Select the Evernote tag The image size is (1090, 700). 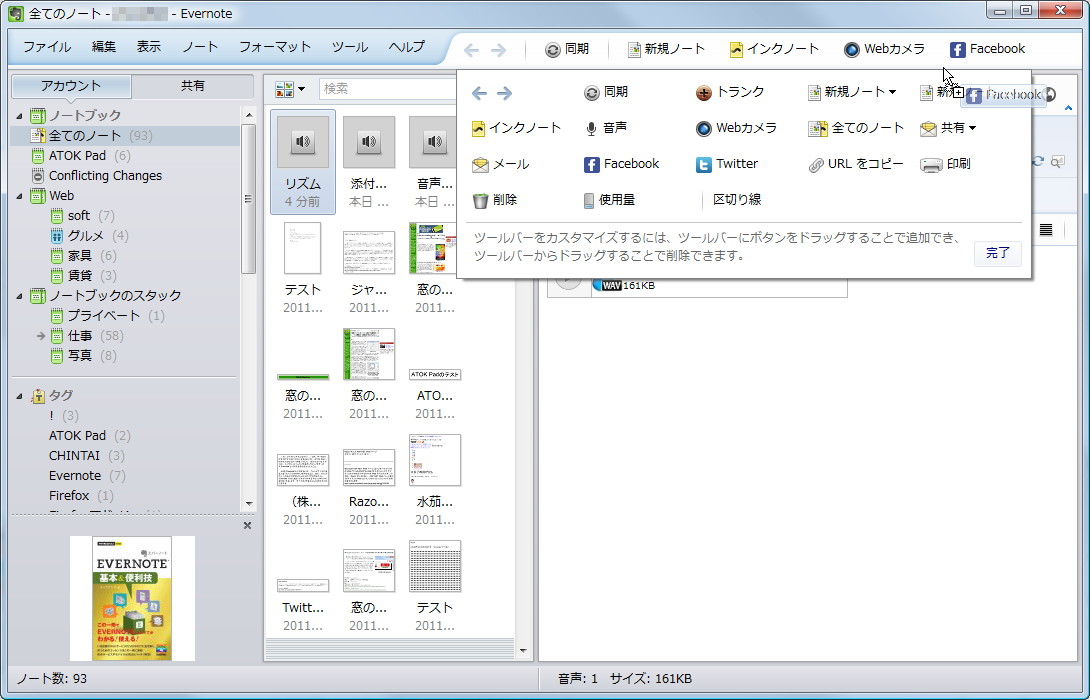(x=75, y=476)
